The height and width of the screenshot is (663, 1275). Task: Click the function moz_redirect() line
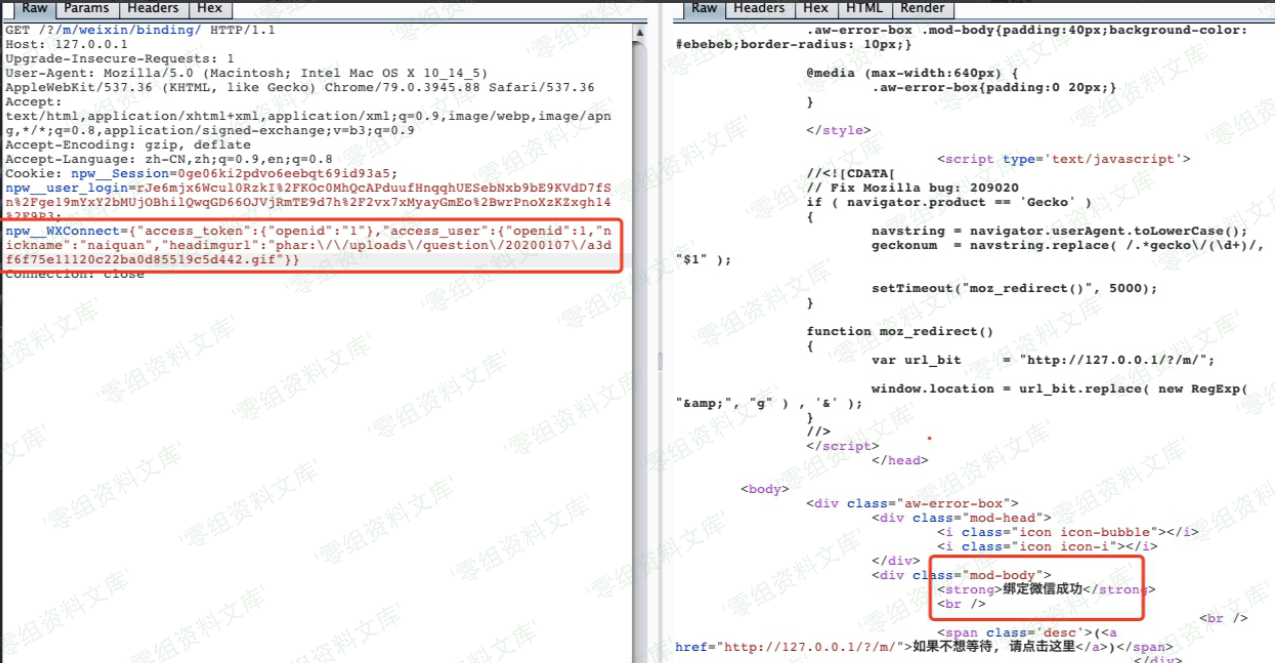click(900, 332)
